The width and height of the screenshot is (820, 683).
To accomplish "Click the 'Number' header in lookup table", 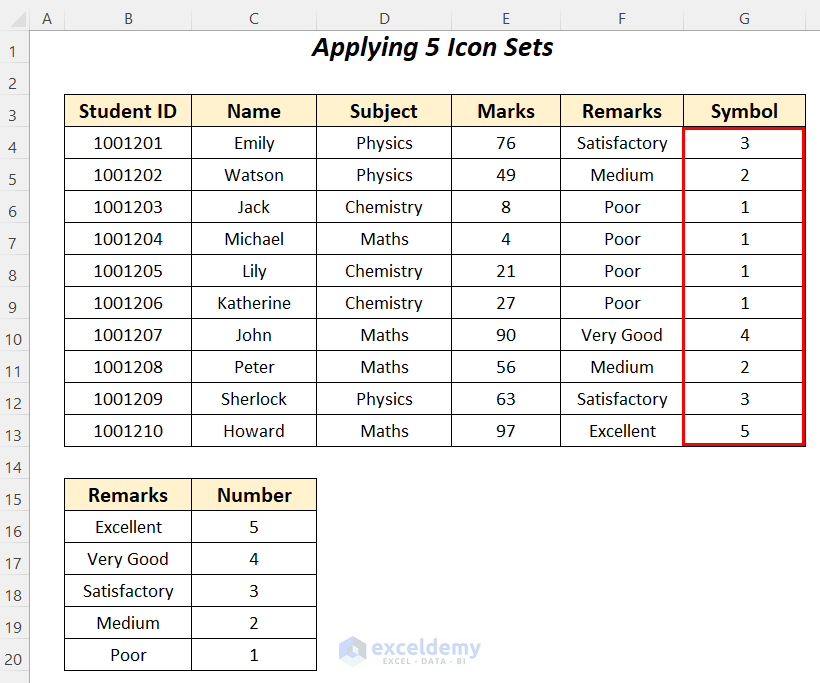I will 254,495.
